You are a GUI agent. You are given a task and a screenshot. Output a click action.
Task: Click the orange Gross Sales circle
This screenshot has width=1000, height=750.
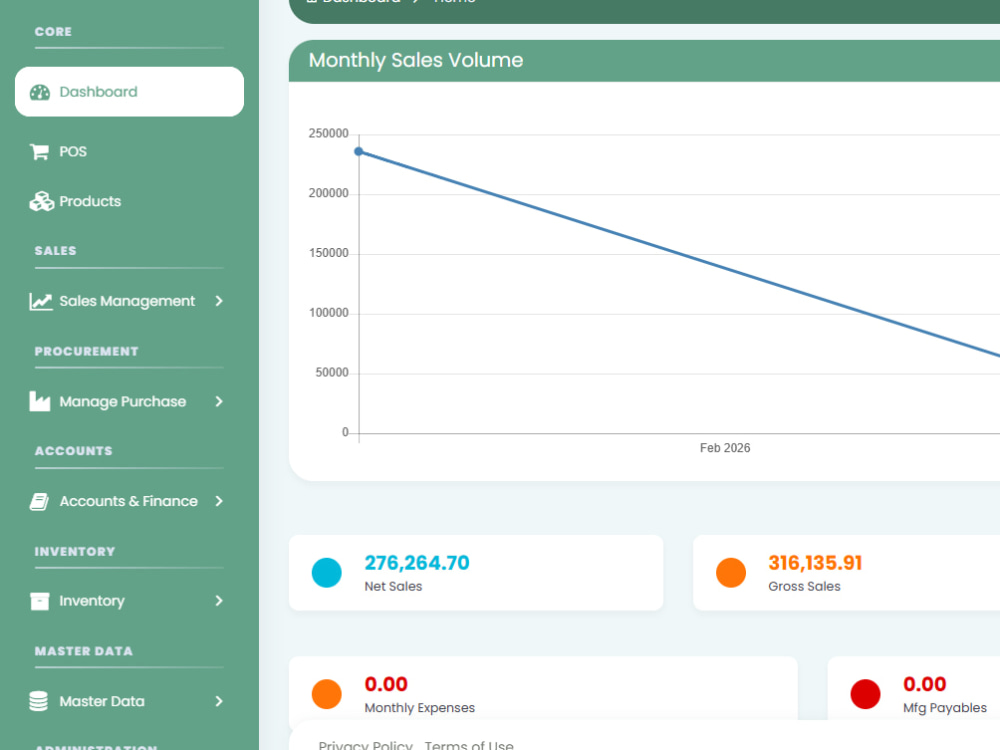[731, 573]
